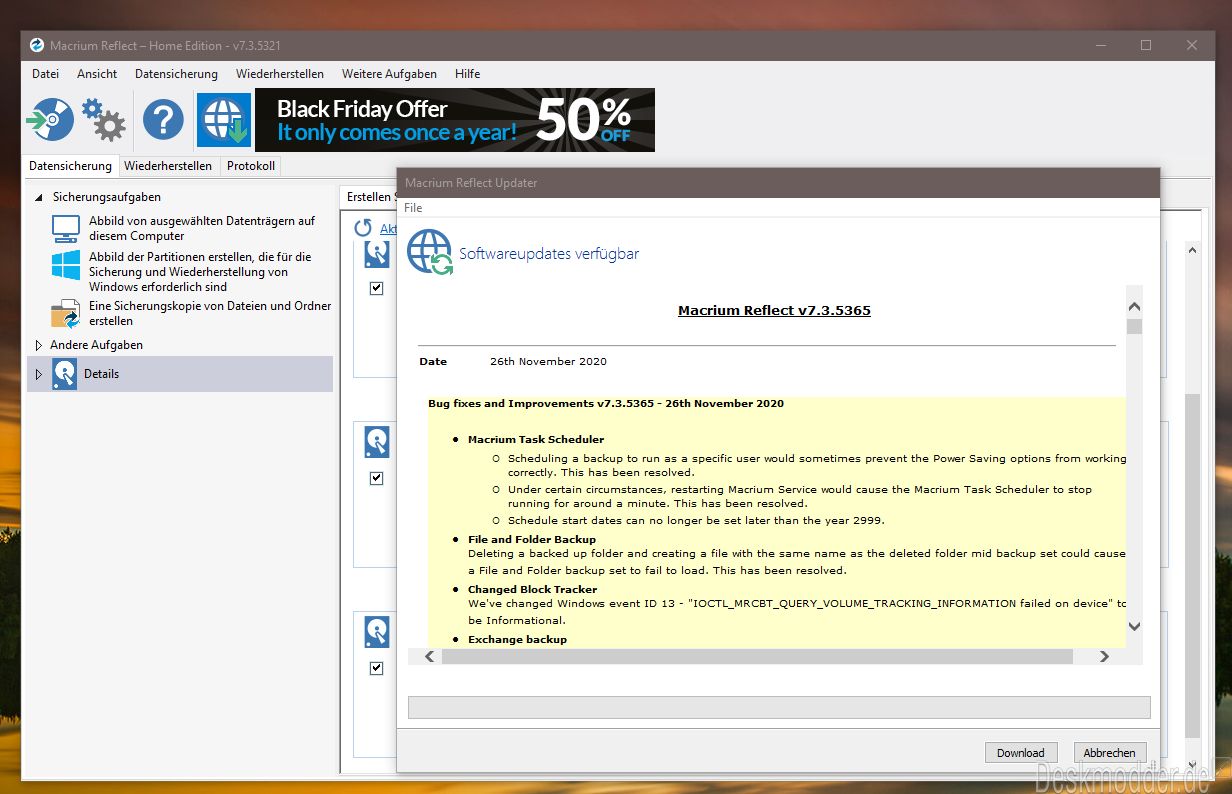Select 'Abbild der Partitionen erstellen' task
The height and width of the screenshot is (794, 1232).
[x=200, y=272]
